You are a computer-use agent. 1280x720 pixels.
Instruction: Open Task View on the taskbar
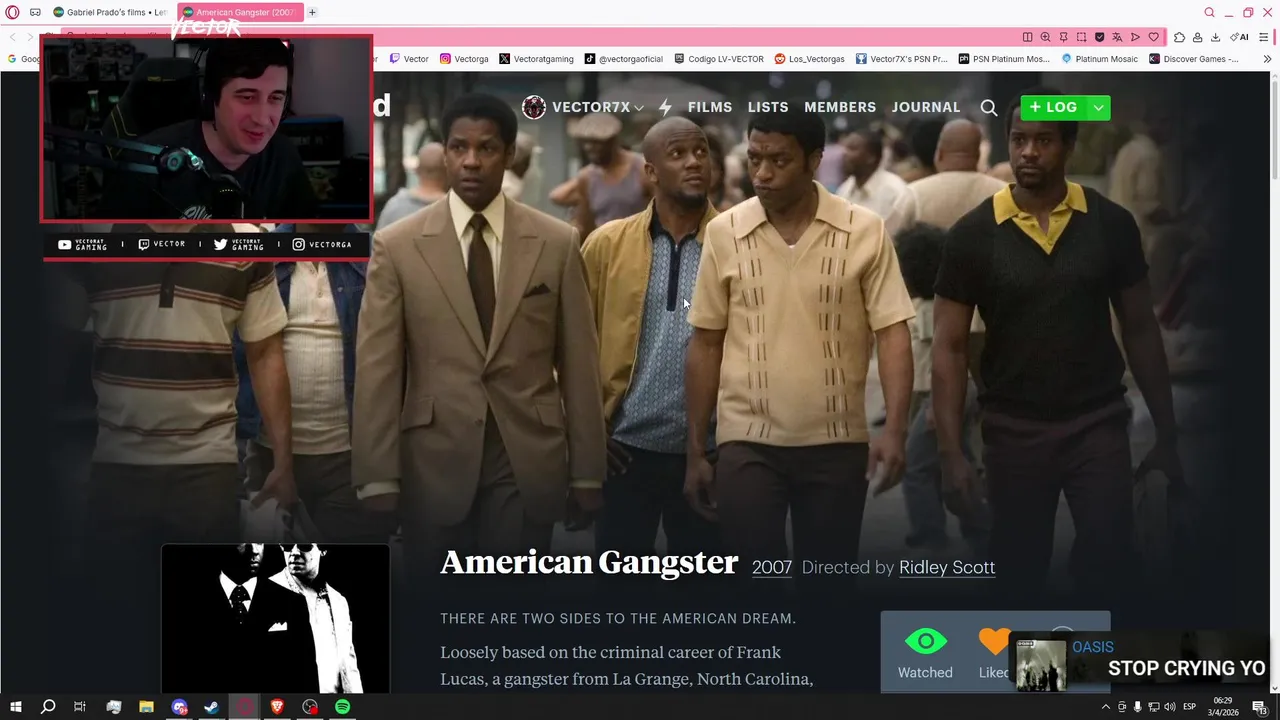tap(80, 707)
